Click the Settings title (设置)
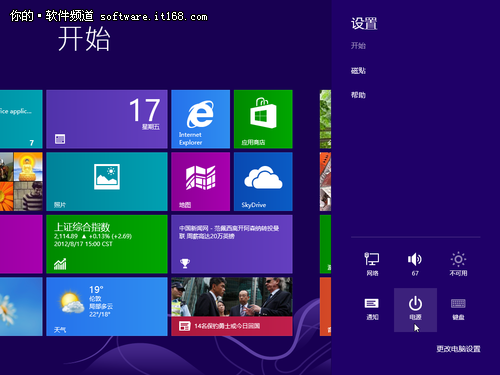 [364, 24]
